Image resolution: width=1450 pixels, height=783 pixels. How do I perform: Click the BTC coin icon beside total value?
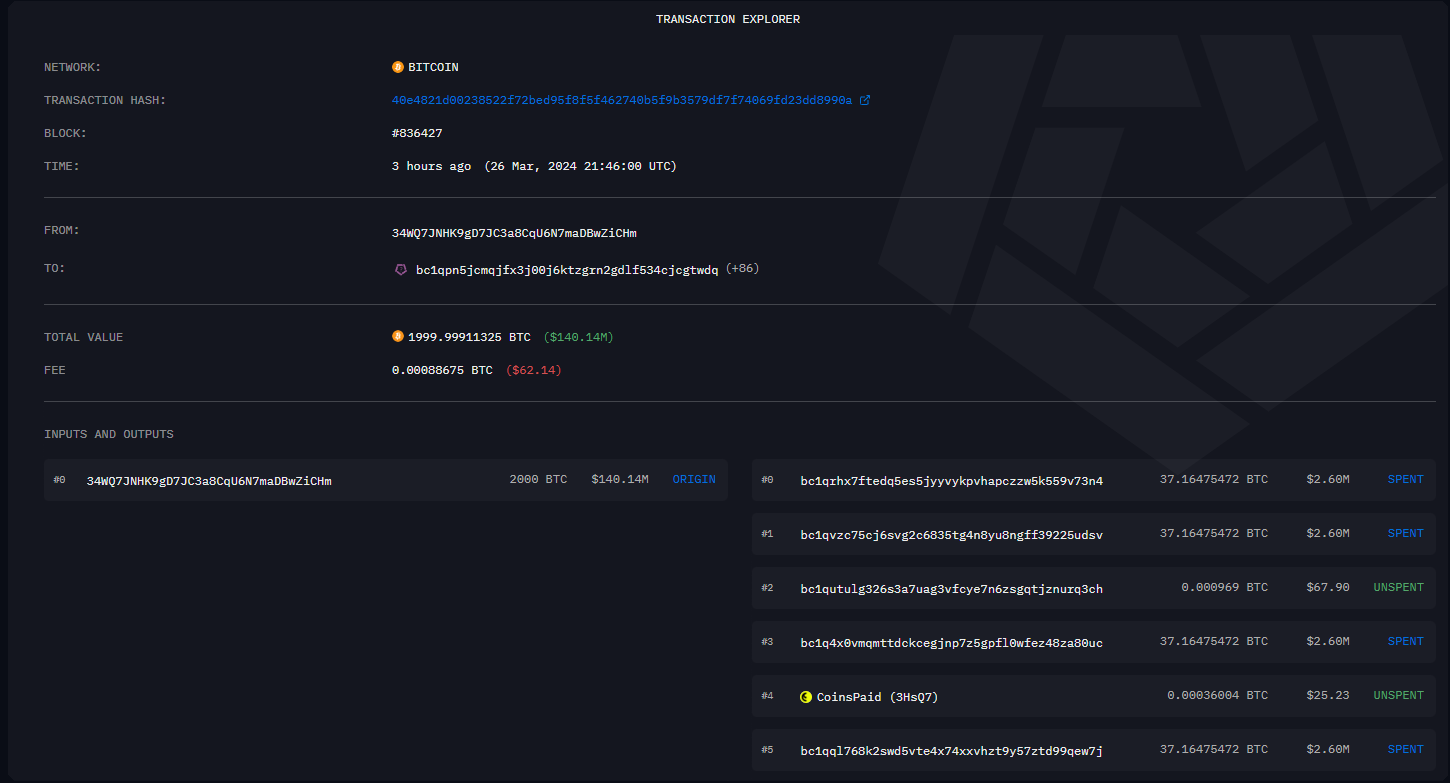398,337
